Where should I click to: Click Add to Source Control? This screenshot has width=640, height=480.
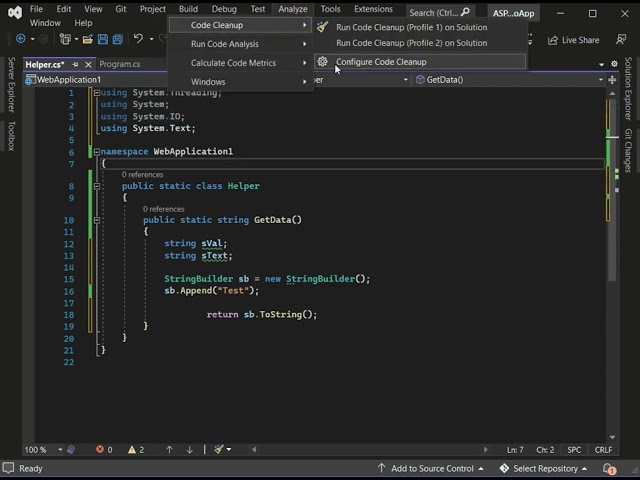431,469
